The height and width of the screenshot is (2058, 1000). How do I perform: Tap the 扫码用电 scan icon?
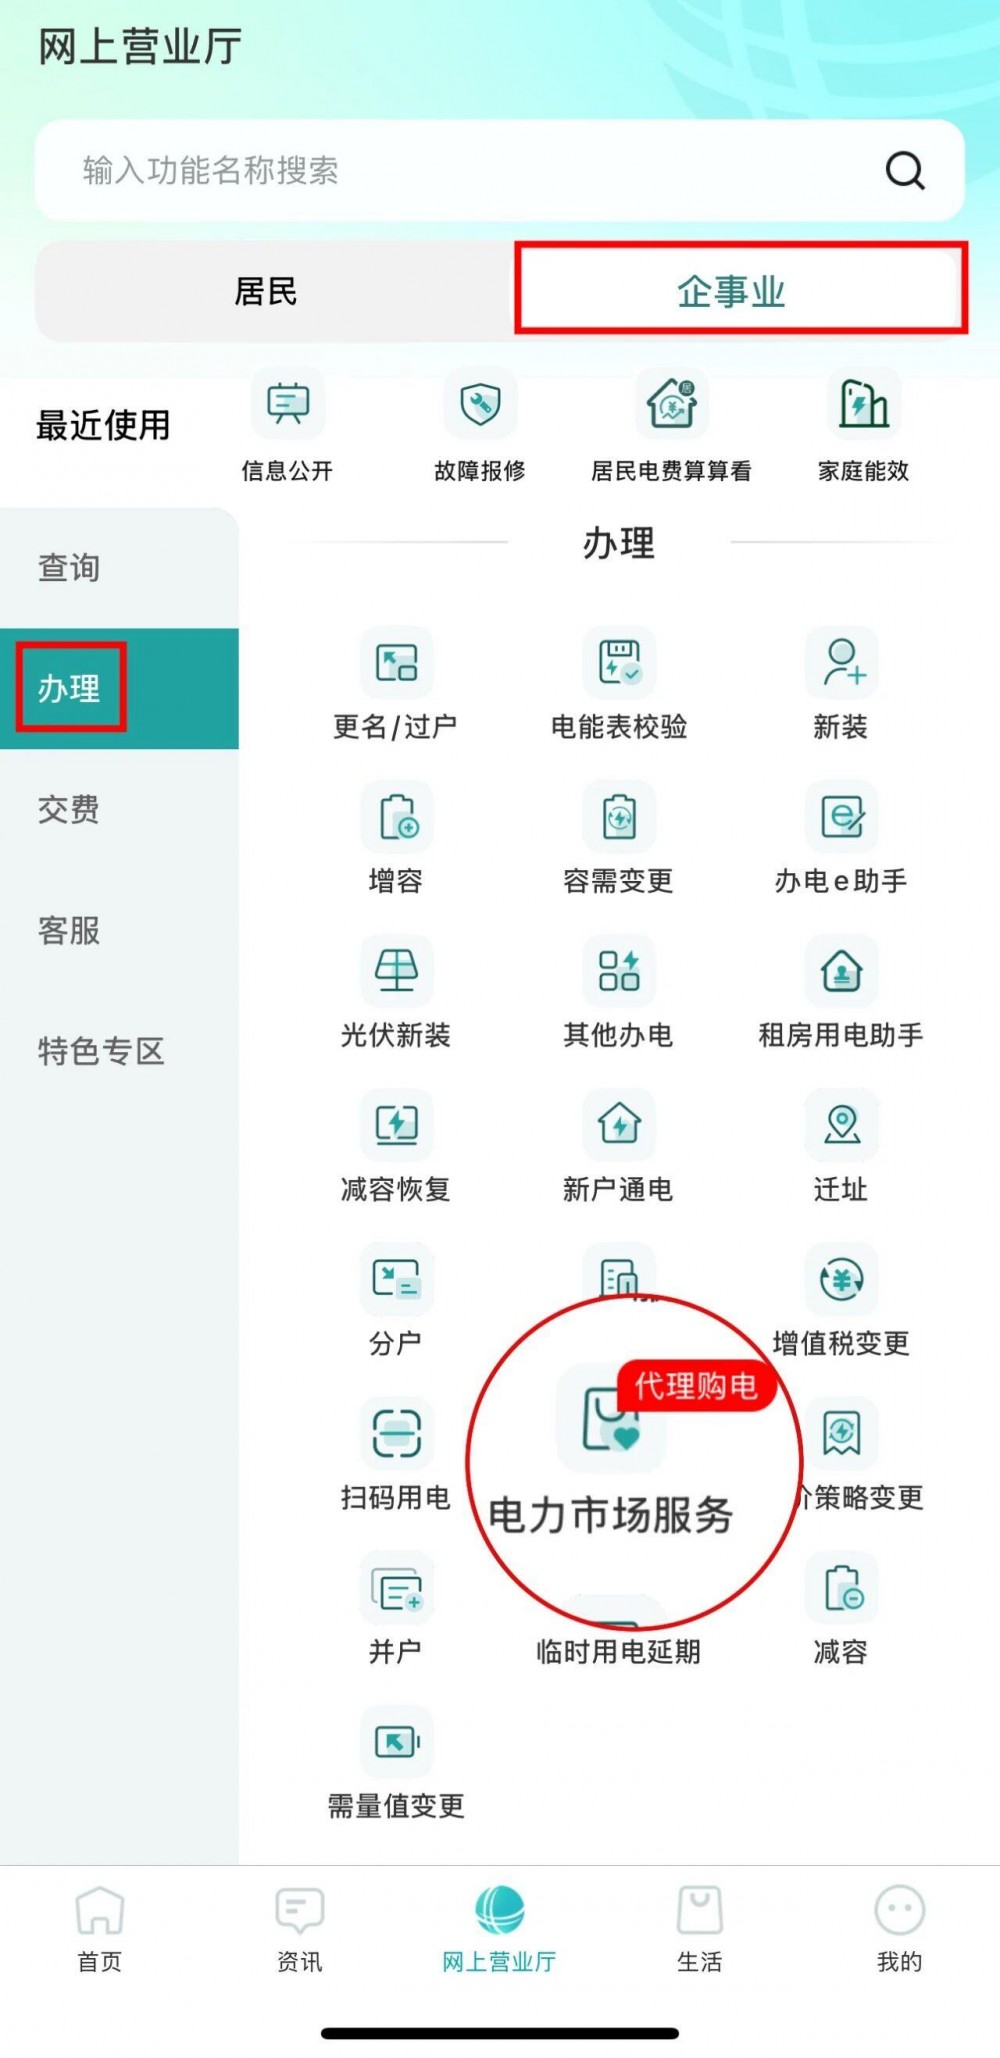[396, 1433]
